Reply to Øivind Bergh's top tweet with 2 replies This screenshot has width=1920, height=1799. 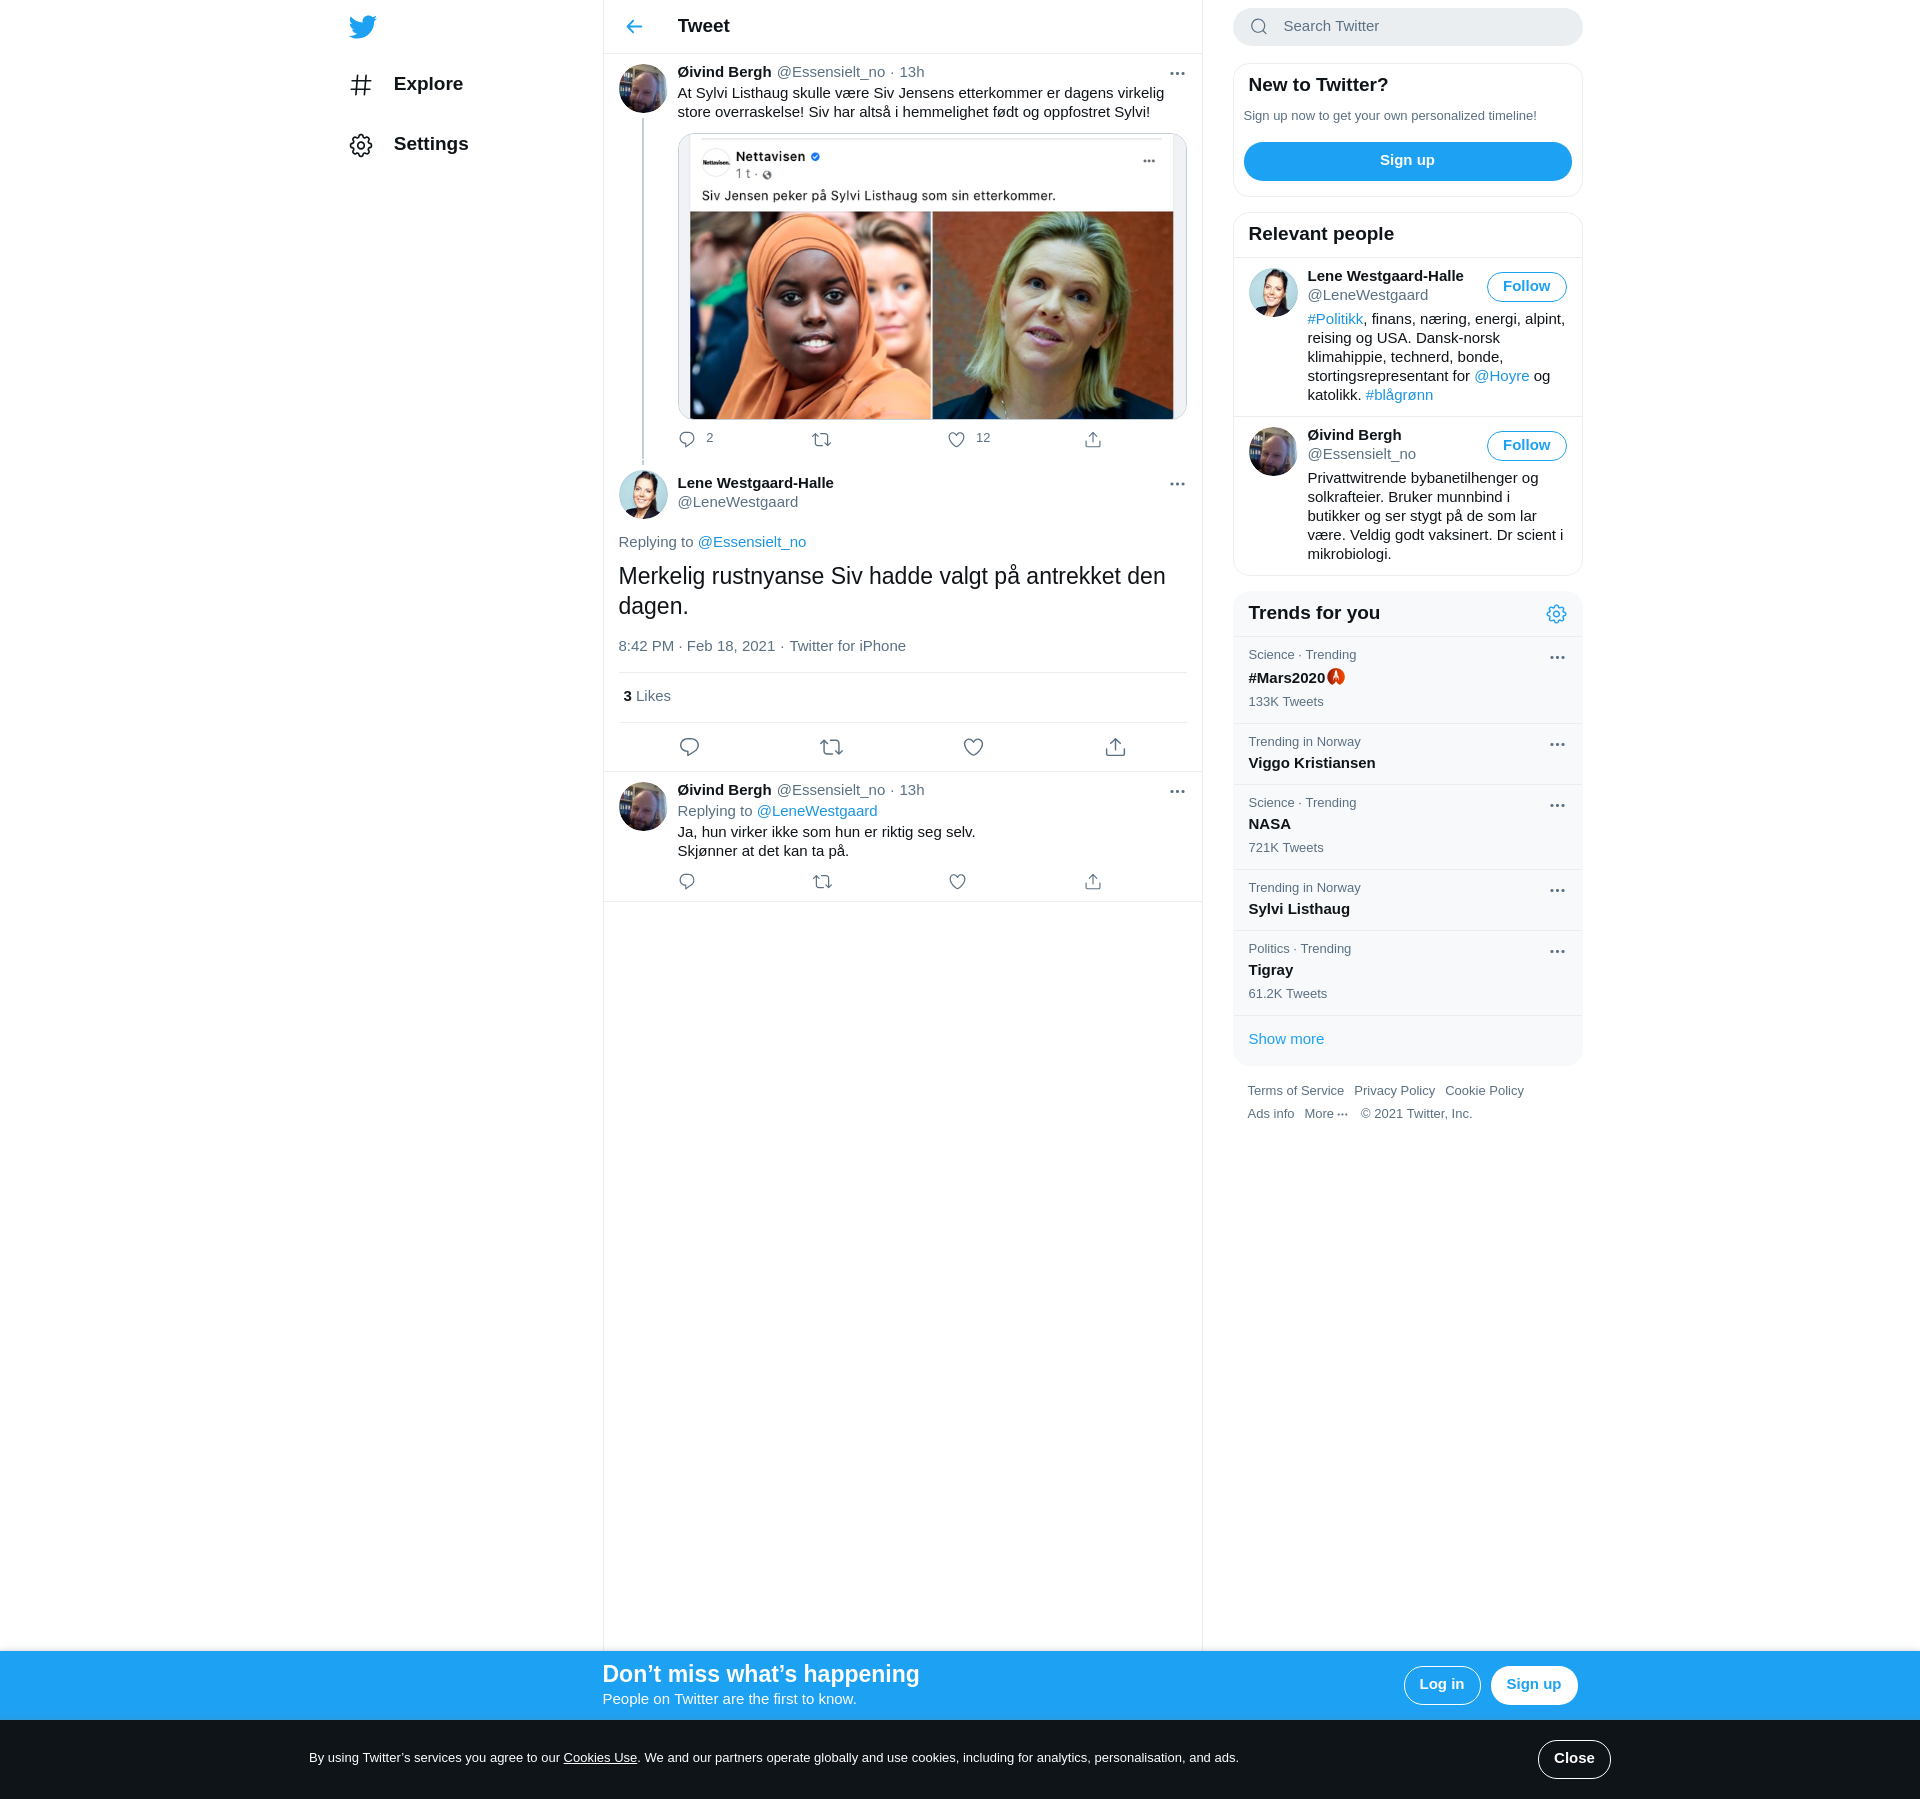pyautogui.click(x=687, y=439)
